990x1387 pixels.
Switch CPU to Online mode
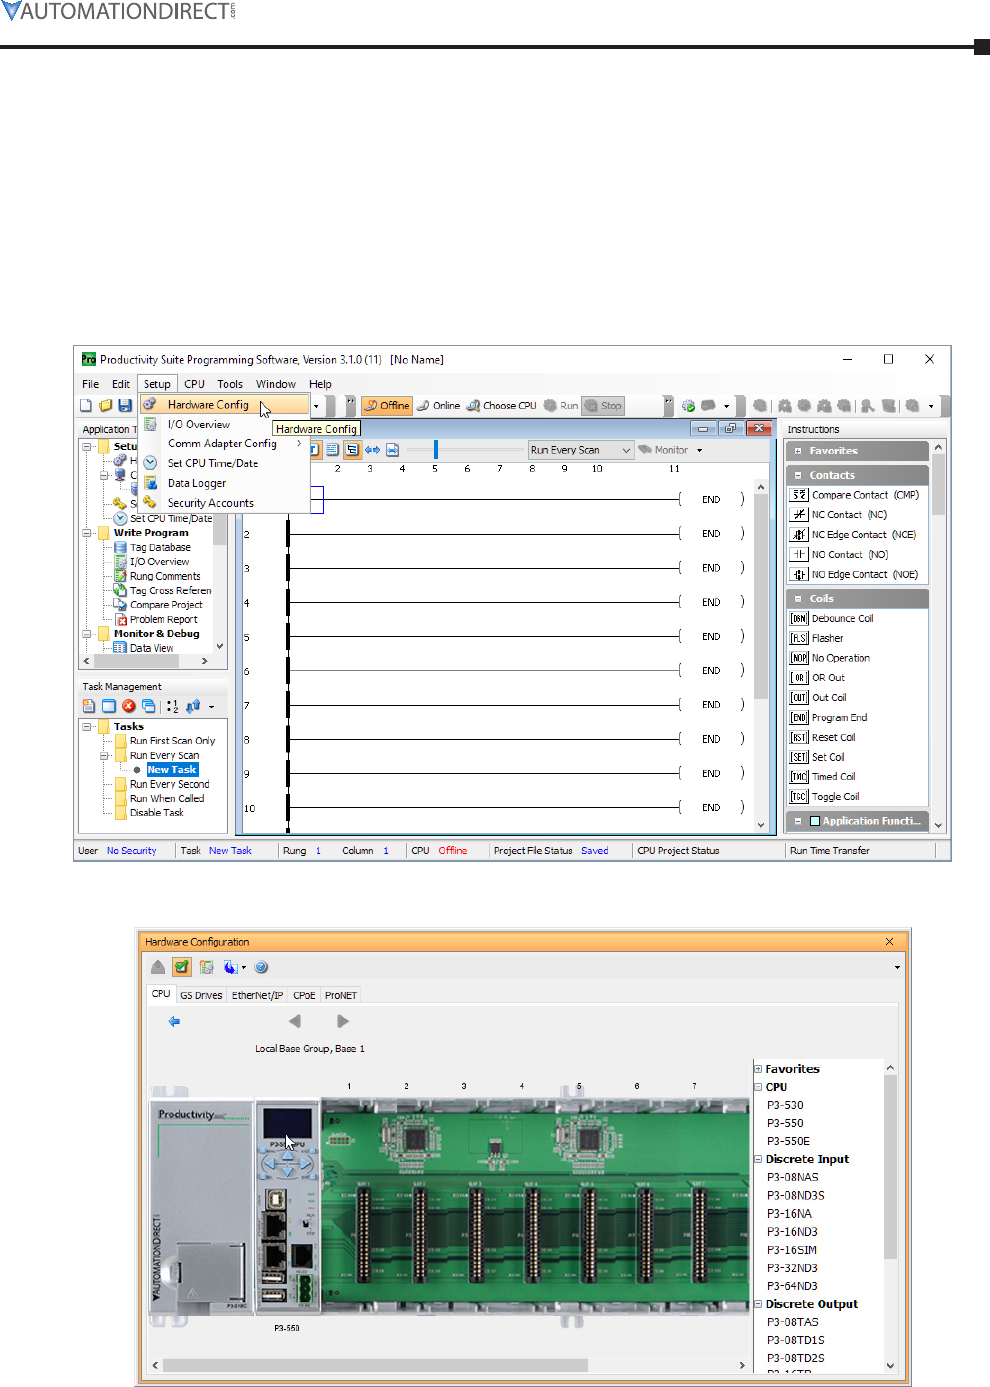[439, 406]
